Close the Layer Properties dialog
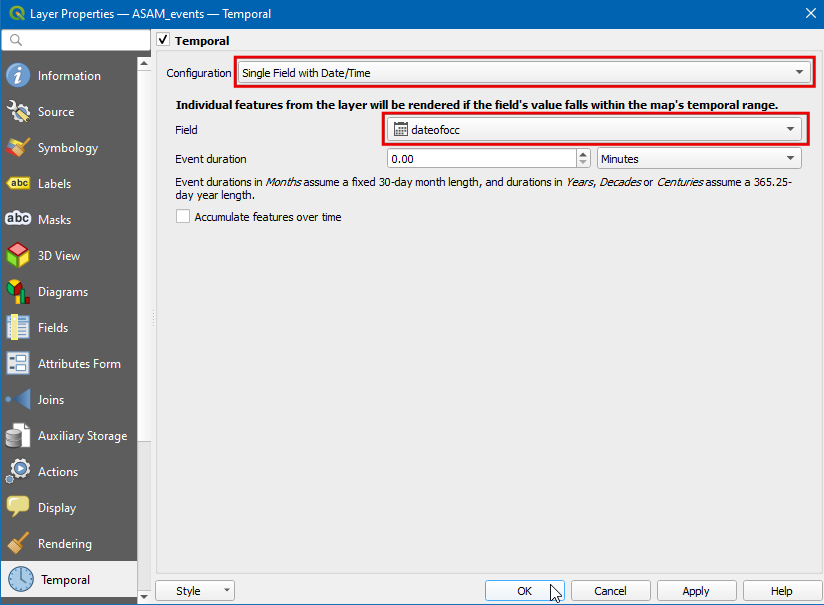Image resolution: width=824 pixels, height=605 pixels. pos(810,13)
